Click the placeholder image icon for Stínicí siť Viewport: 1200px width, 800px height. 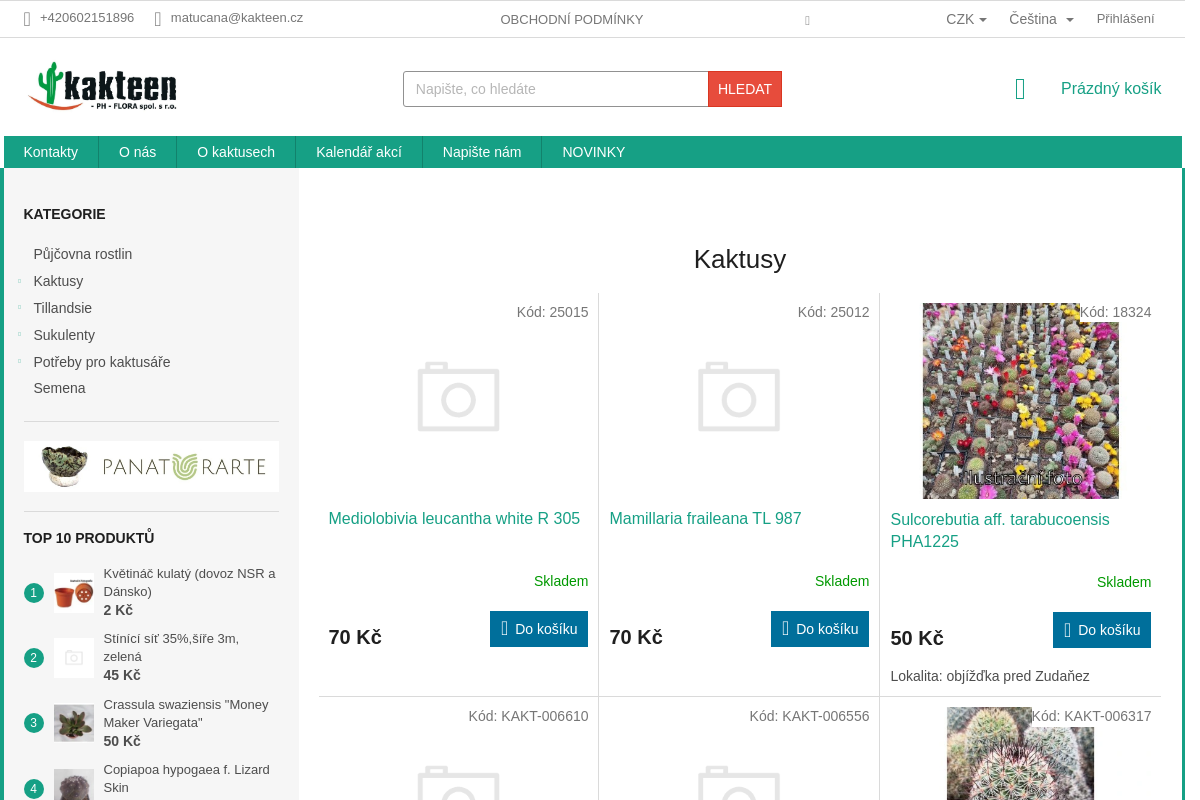73,658
